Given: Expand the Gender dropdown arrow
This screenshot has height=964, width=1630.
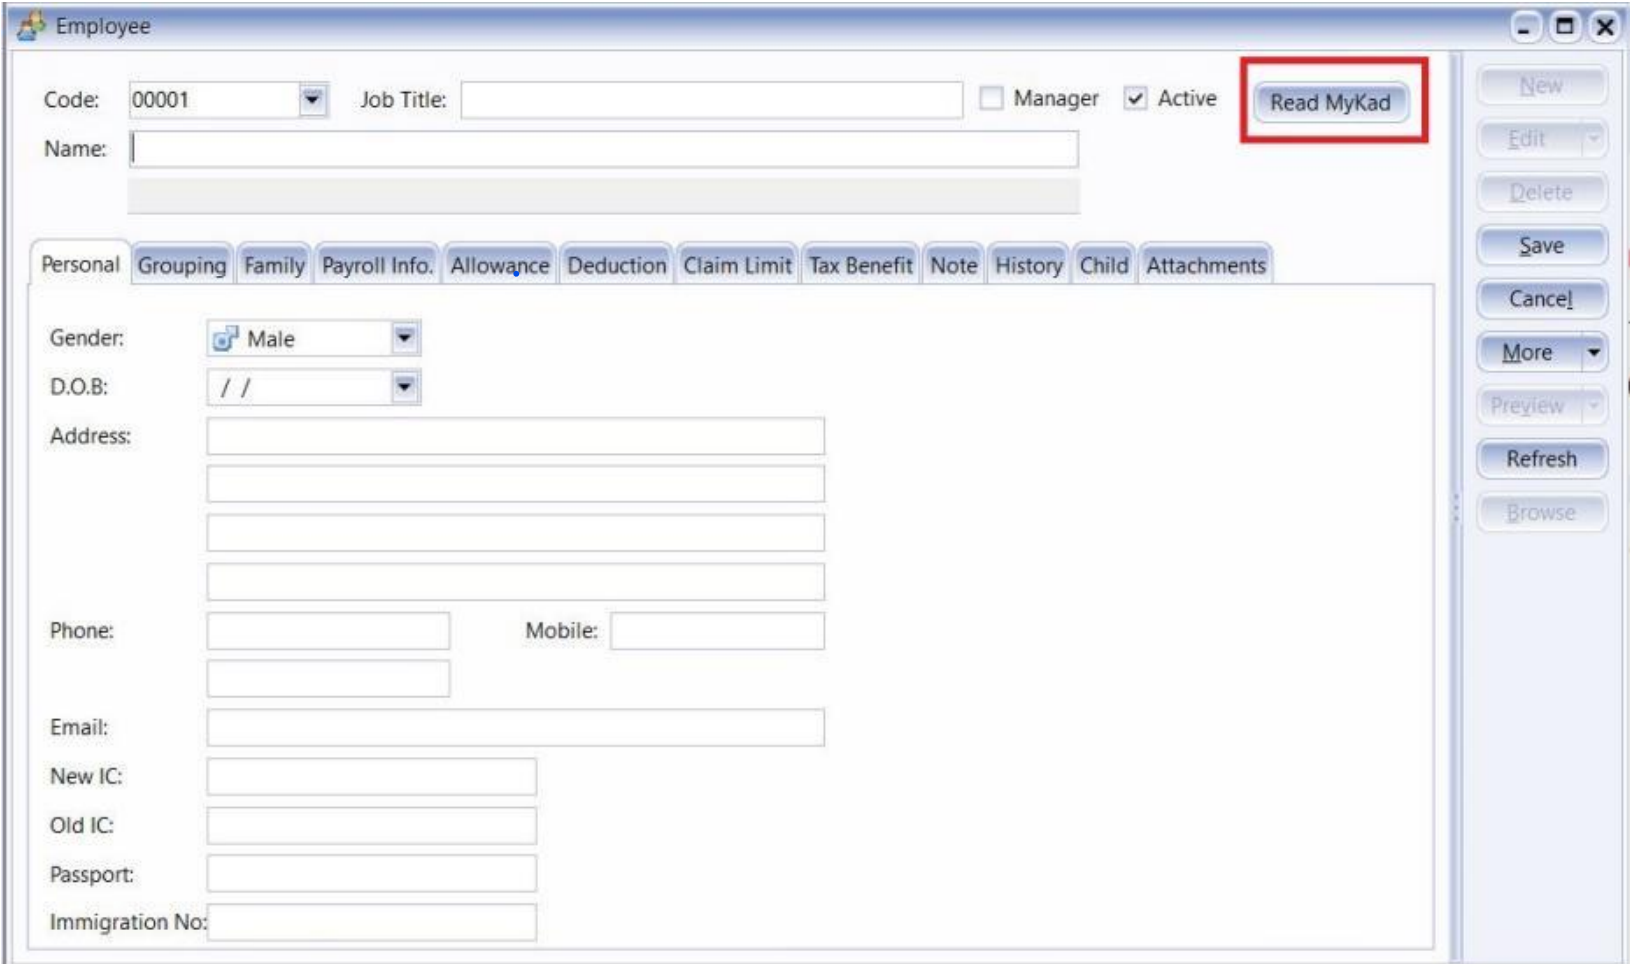Looking at the screenshot, I should (404, 339).
